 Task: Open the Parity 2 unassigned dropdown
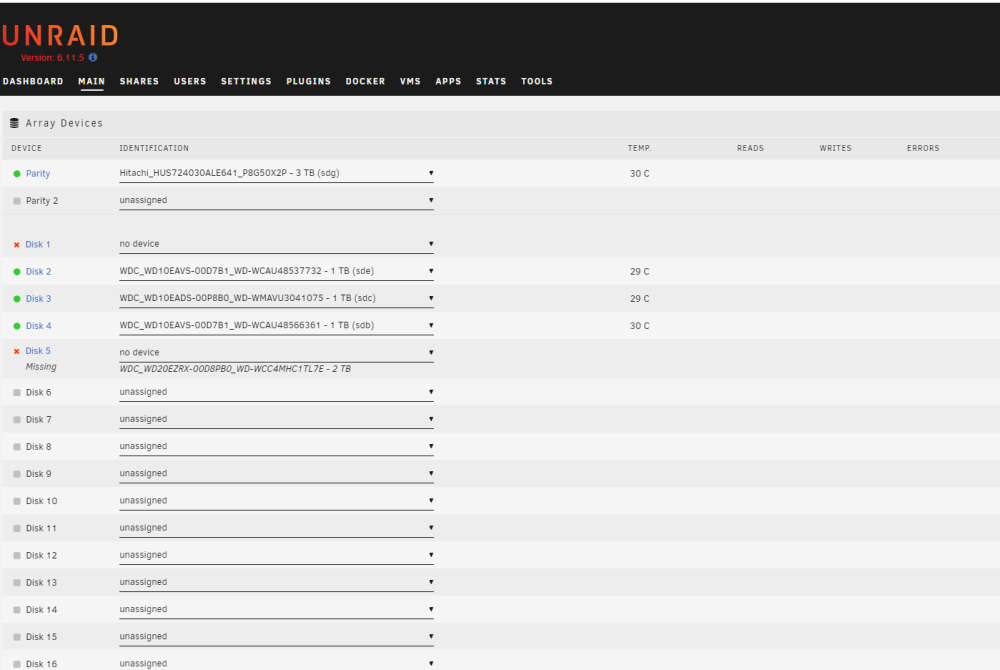(x=276, y=201)
